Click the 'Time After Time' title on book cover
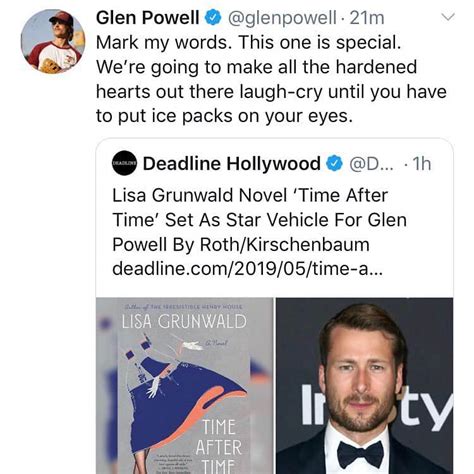Viewport: 474px width, 474px height. pos(218,447)
